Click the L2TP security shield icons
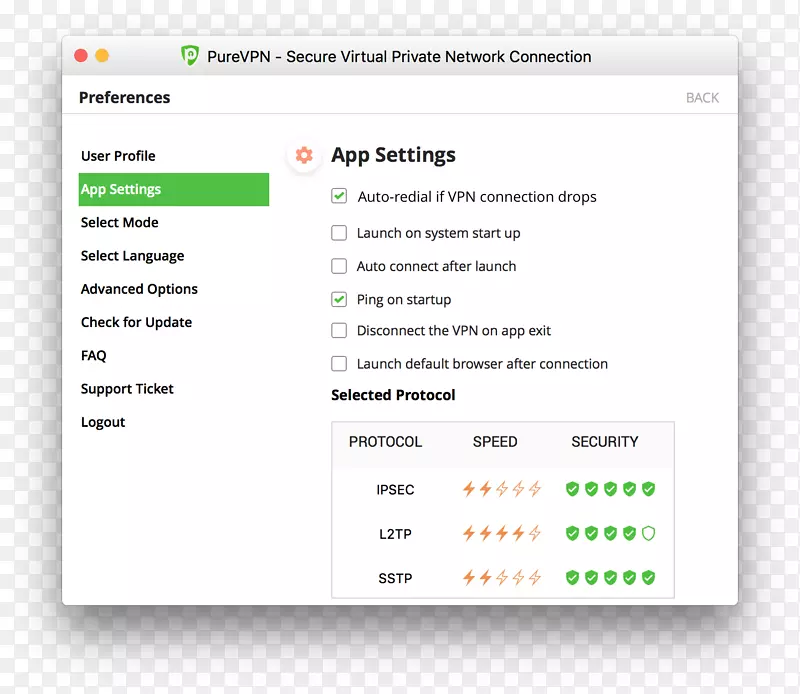The image size is (800, 694). [x=610, y=534]
